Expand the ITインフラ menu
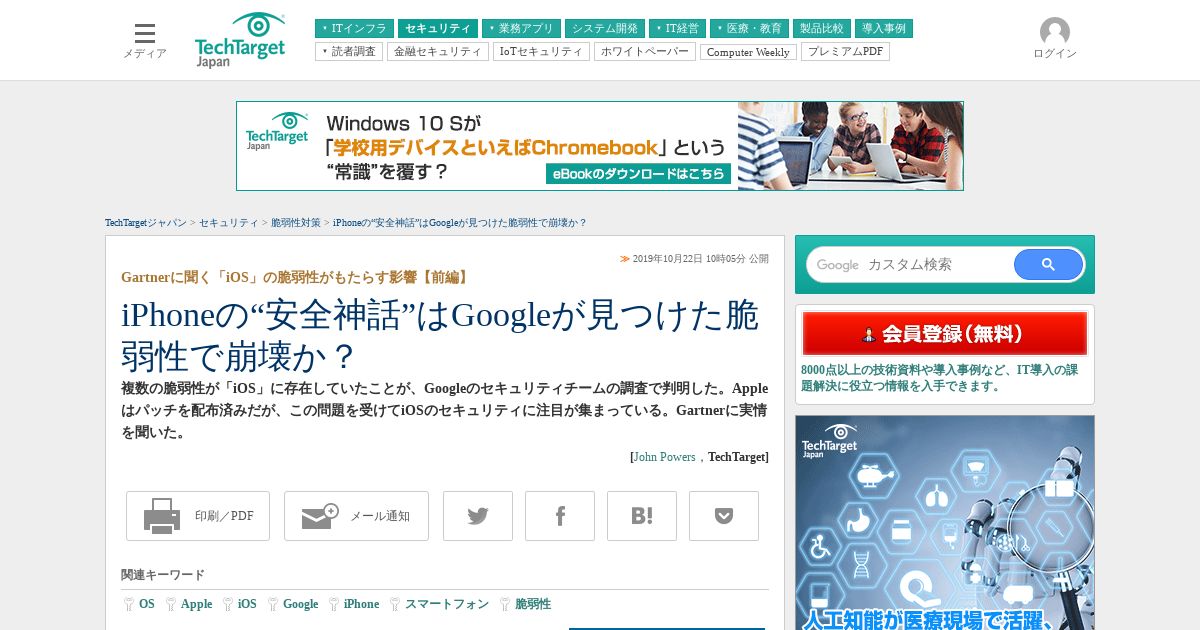Viewport: 1200px width, 630px height. point(354,29)
